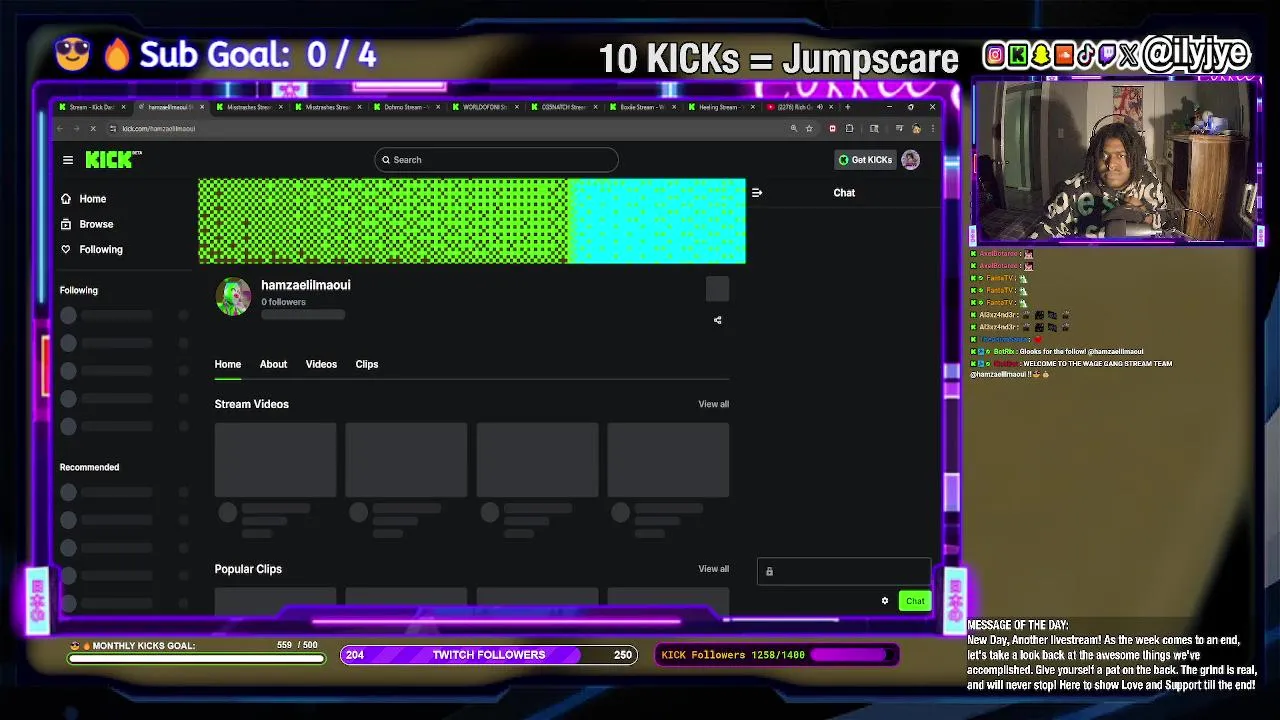Screen dimensions: 1280x720
Task: Click the hamzaelilmaoui channel avatar
Action: 233,297
